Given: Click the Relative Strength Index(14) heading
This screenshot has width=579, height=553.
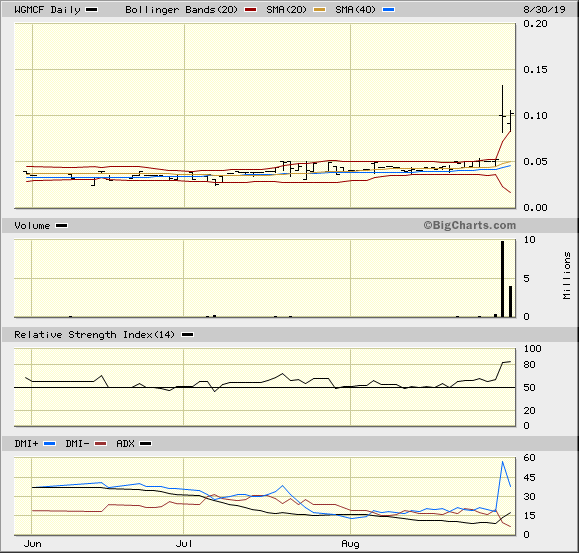Looking at the screenshot, I should 94,334.
